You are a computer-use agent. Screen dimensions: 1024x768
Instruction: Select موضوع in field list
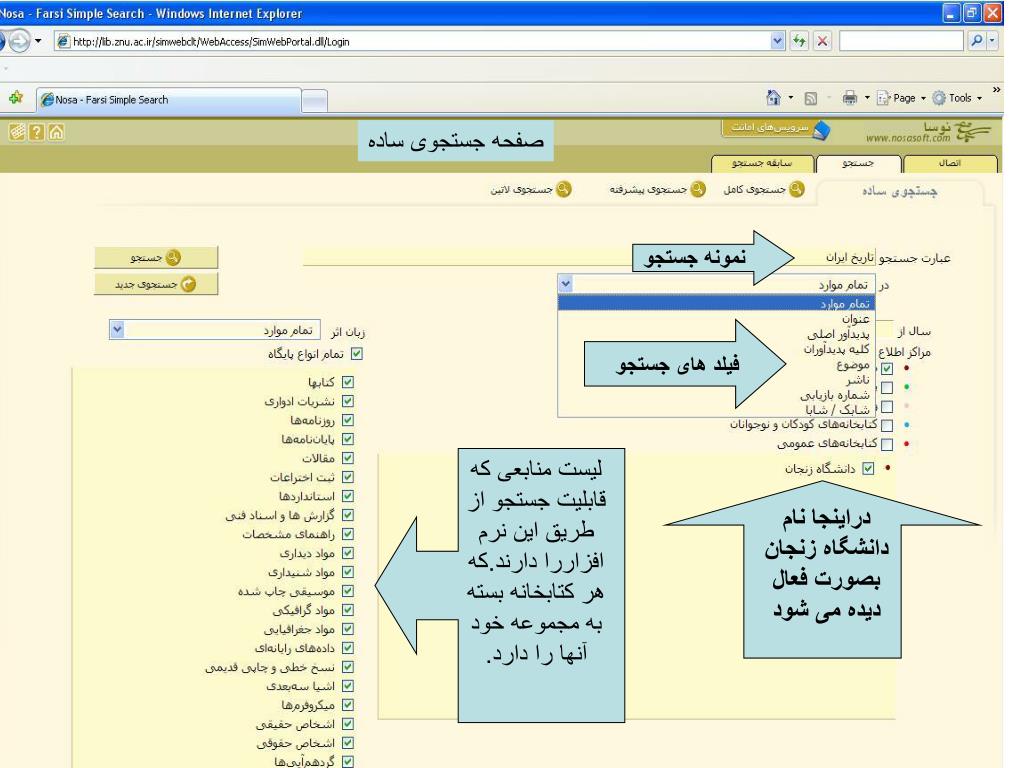[716, 364]
